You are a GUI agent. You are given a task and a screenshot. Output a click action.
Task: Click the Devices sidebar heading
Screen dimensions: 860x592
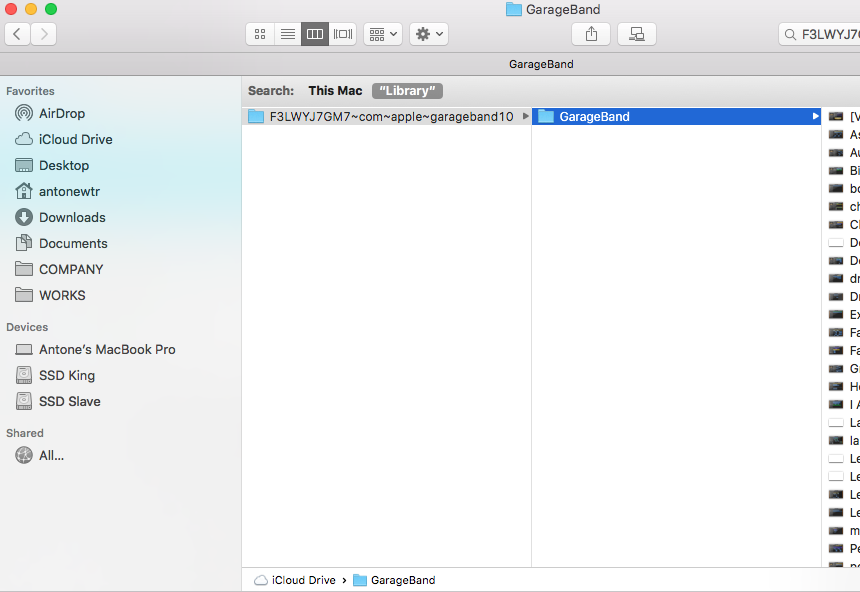(27, 327)
